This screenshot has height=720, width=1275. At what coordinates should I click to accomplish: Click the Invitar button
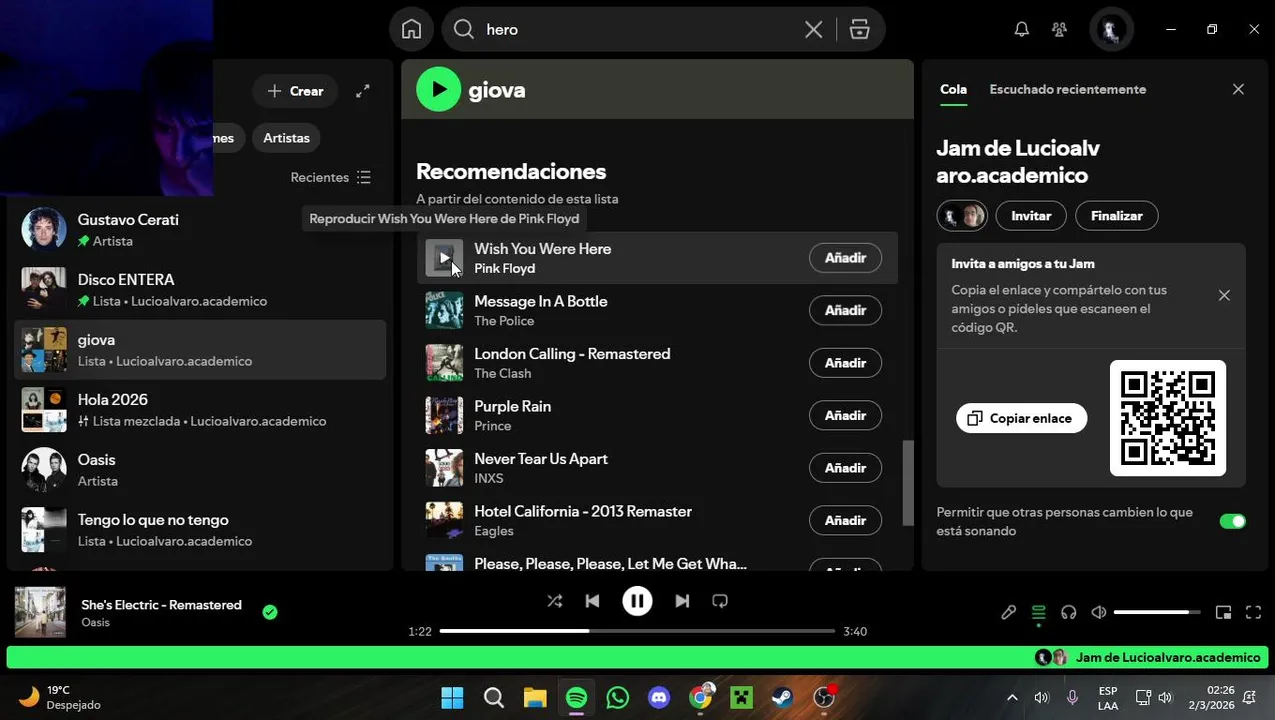click(x=1031, y=215)
